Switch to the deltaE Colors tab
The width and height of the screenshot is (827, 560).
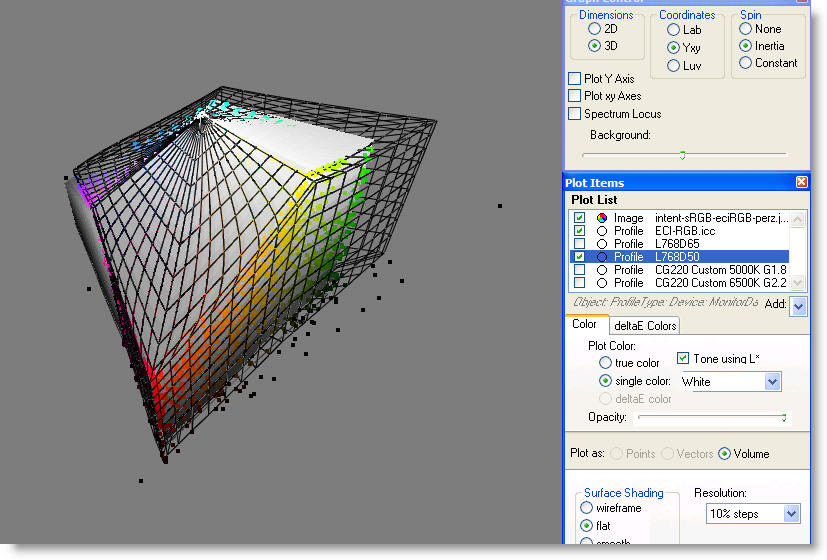(x=644, y=325)
